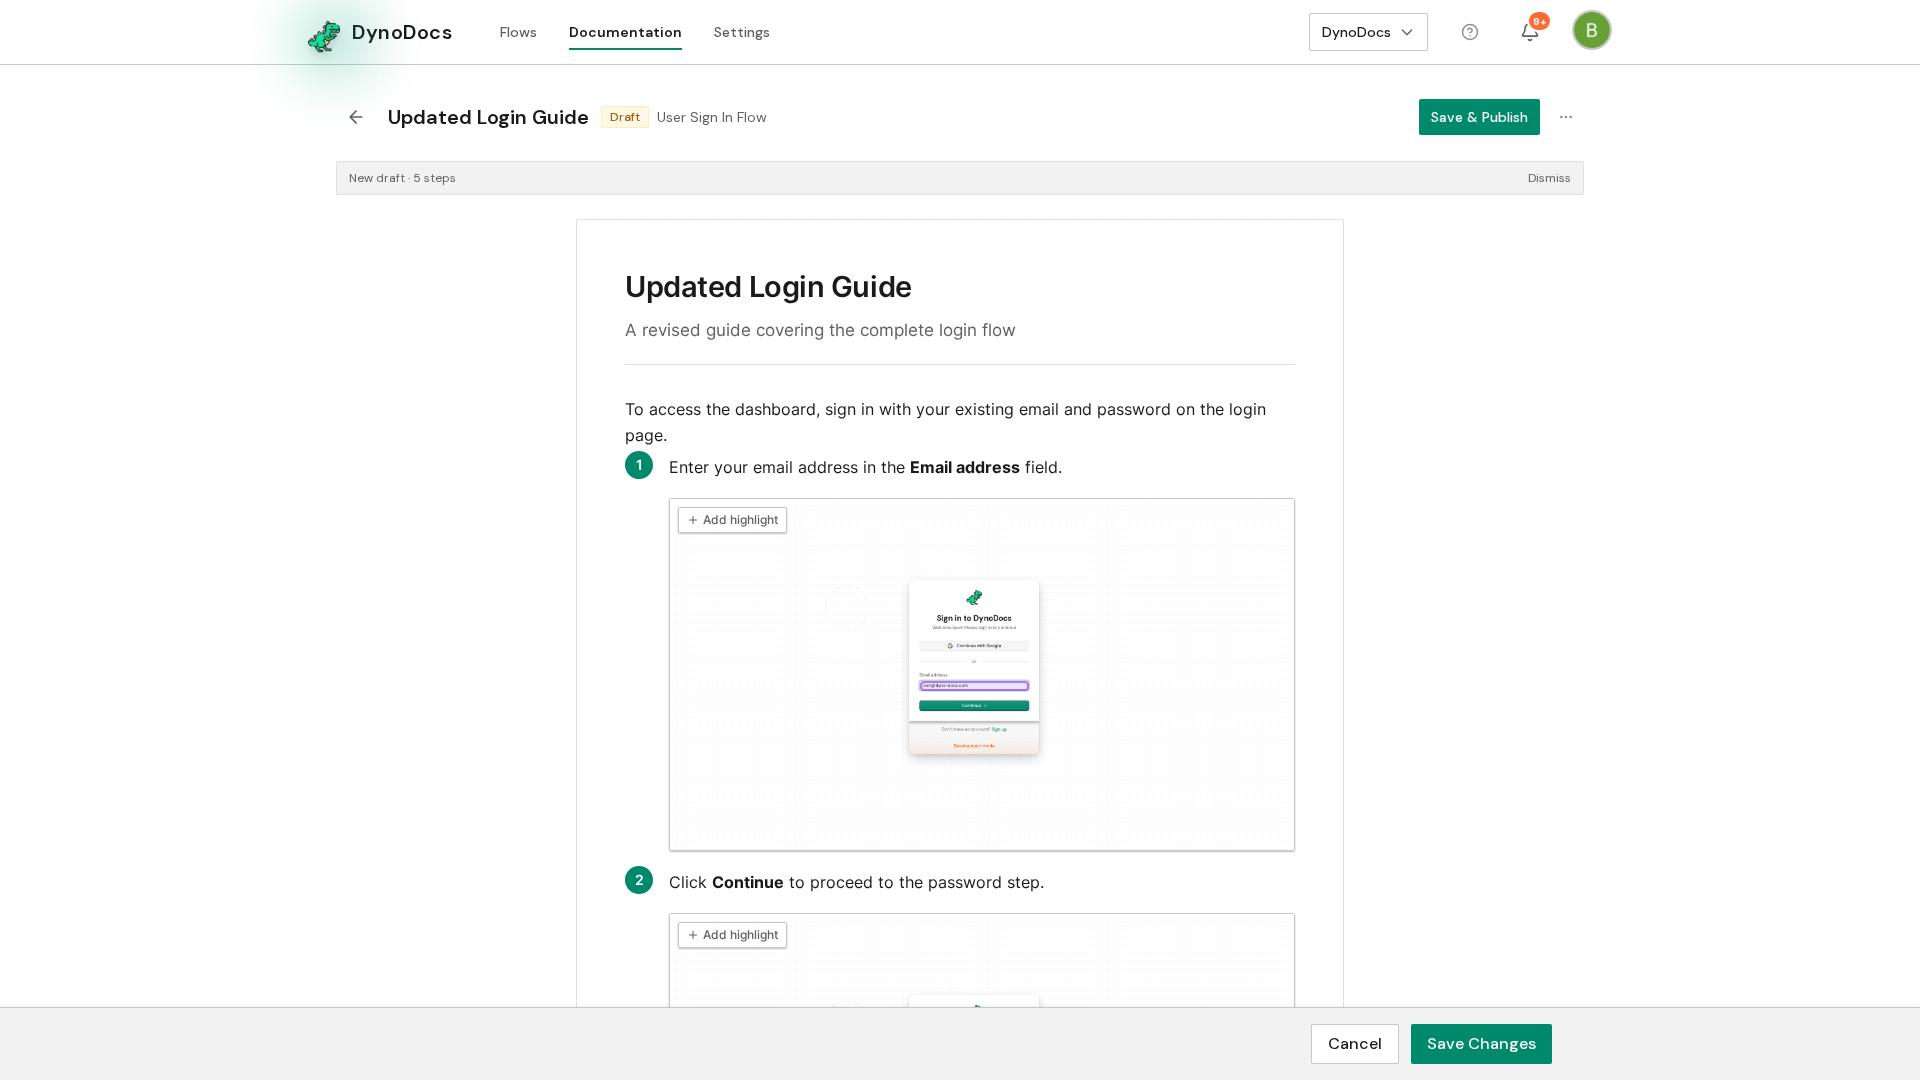The height and width of the screenshot is (1080, 1920).
Task: Switch to Documentation tab
Action: (x=625, y=32)
